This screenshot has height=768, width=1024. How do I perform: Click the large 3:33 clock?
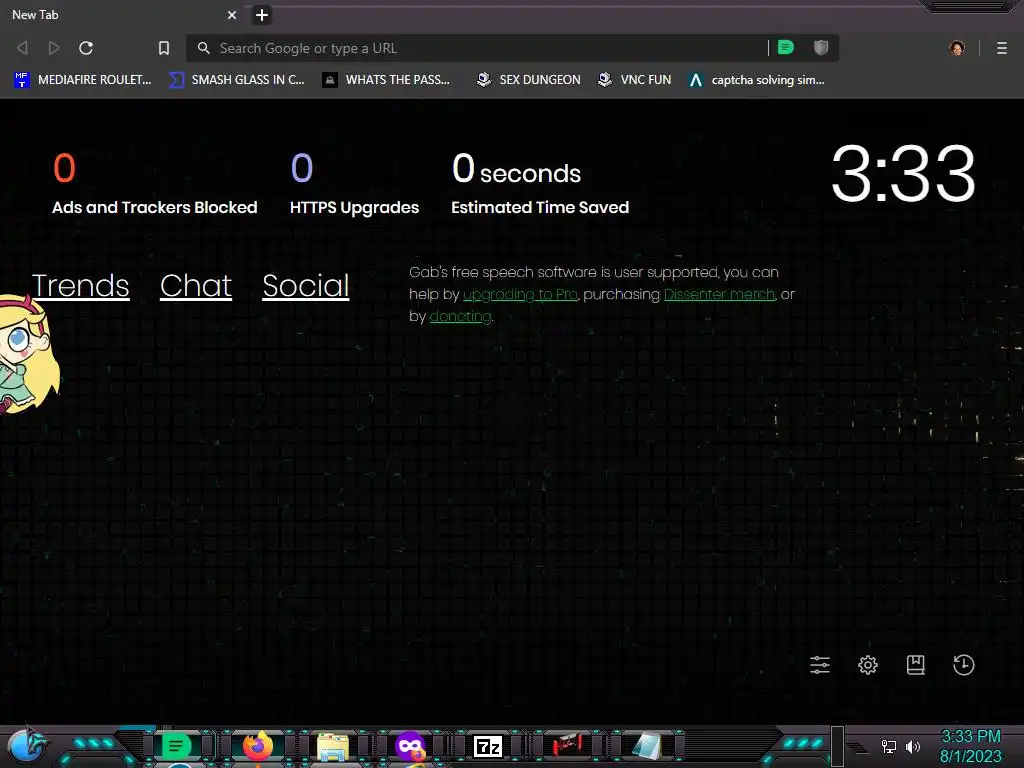point(903,174)
